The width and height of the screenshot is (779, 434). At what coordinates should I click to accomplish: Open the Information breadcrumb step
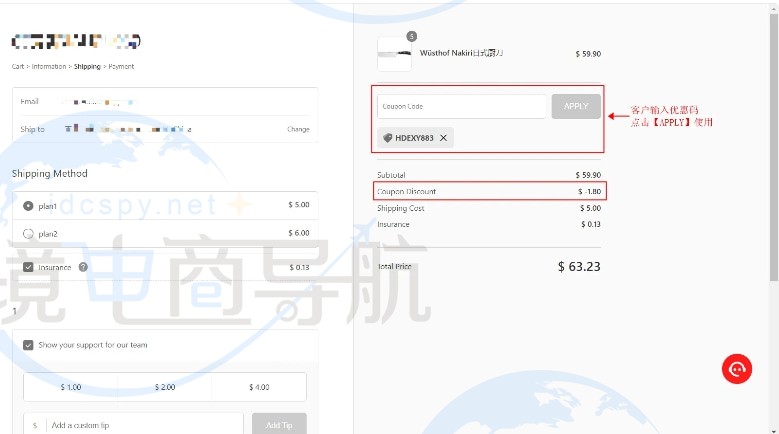point(49,67)
